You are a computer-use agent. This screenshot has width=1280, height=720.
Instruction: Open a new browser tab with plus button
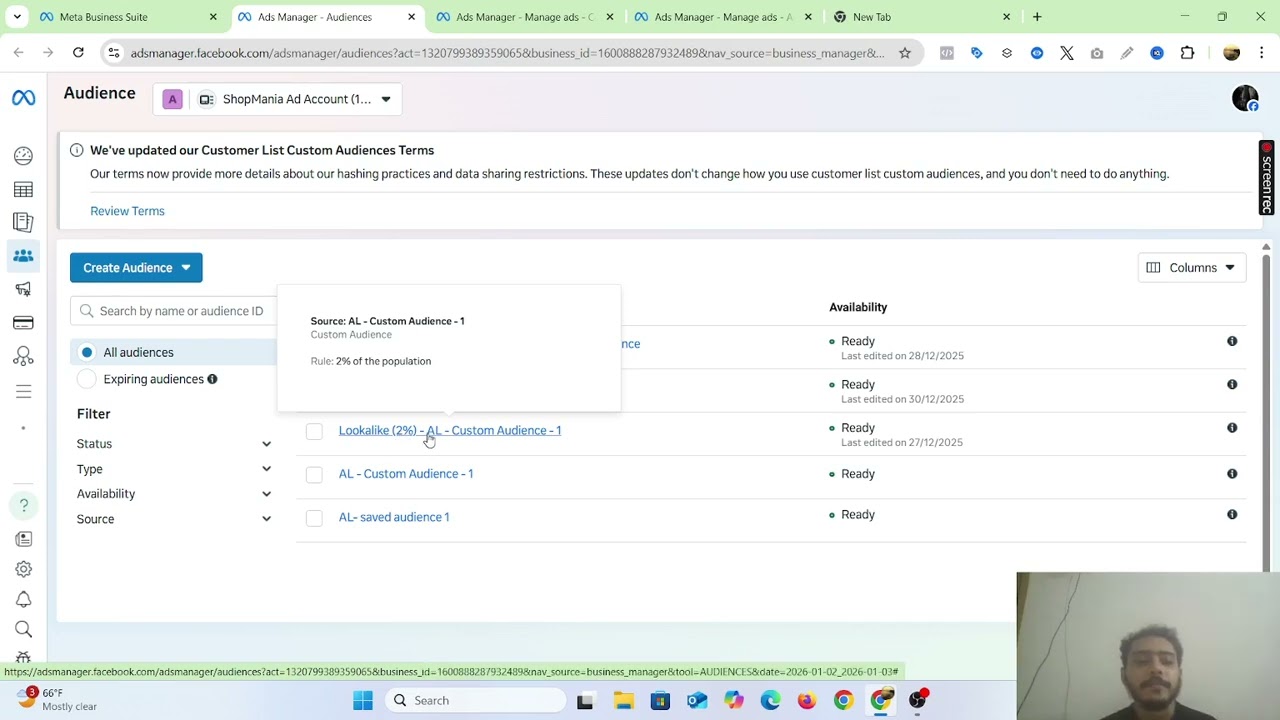click(1037, 17)
